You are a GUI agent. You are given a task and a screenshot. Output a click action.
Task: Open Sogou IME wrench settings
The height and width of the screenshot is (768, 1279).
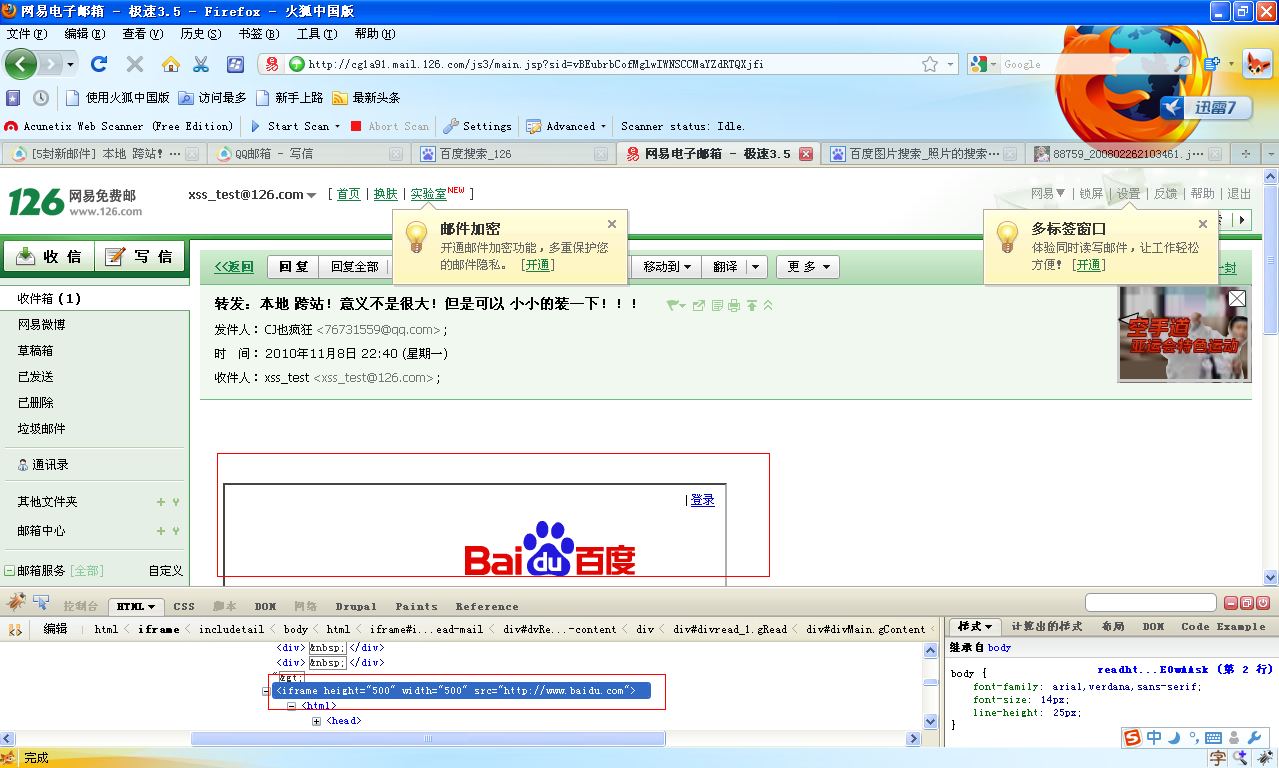click(1255, 739)
